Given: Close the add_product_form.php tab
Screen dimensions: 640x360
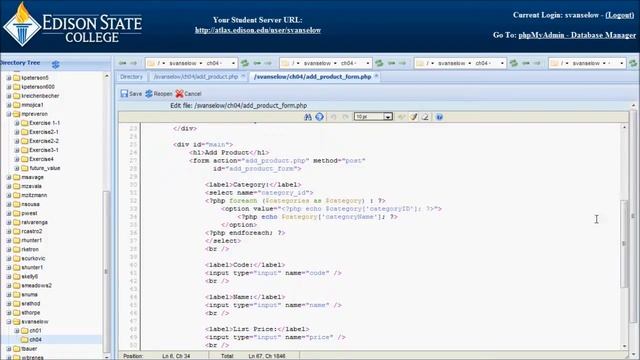Looking at the screenshot, I should point(376,76).
